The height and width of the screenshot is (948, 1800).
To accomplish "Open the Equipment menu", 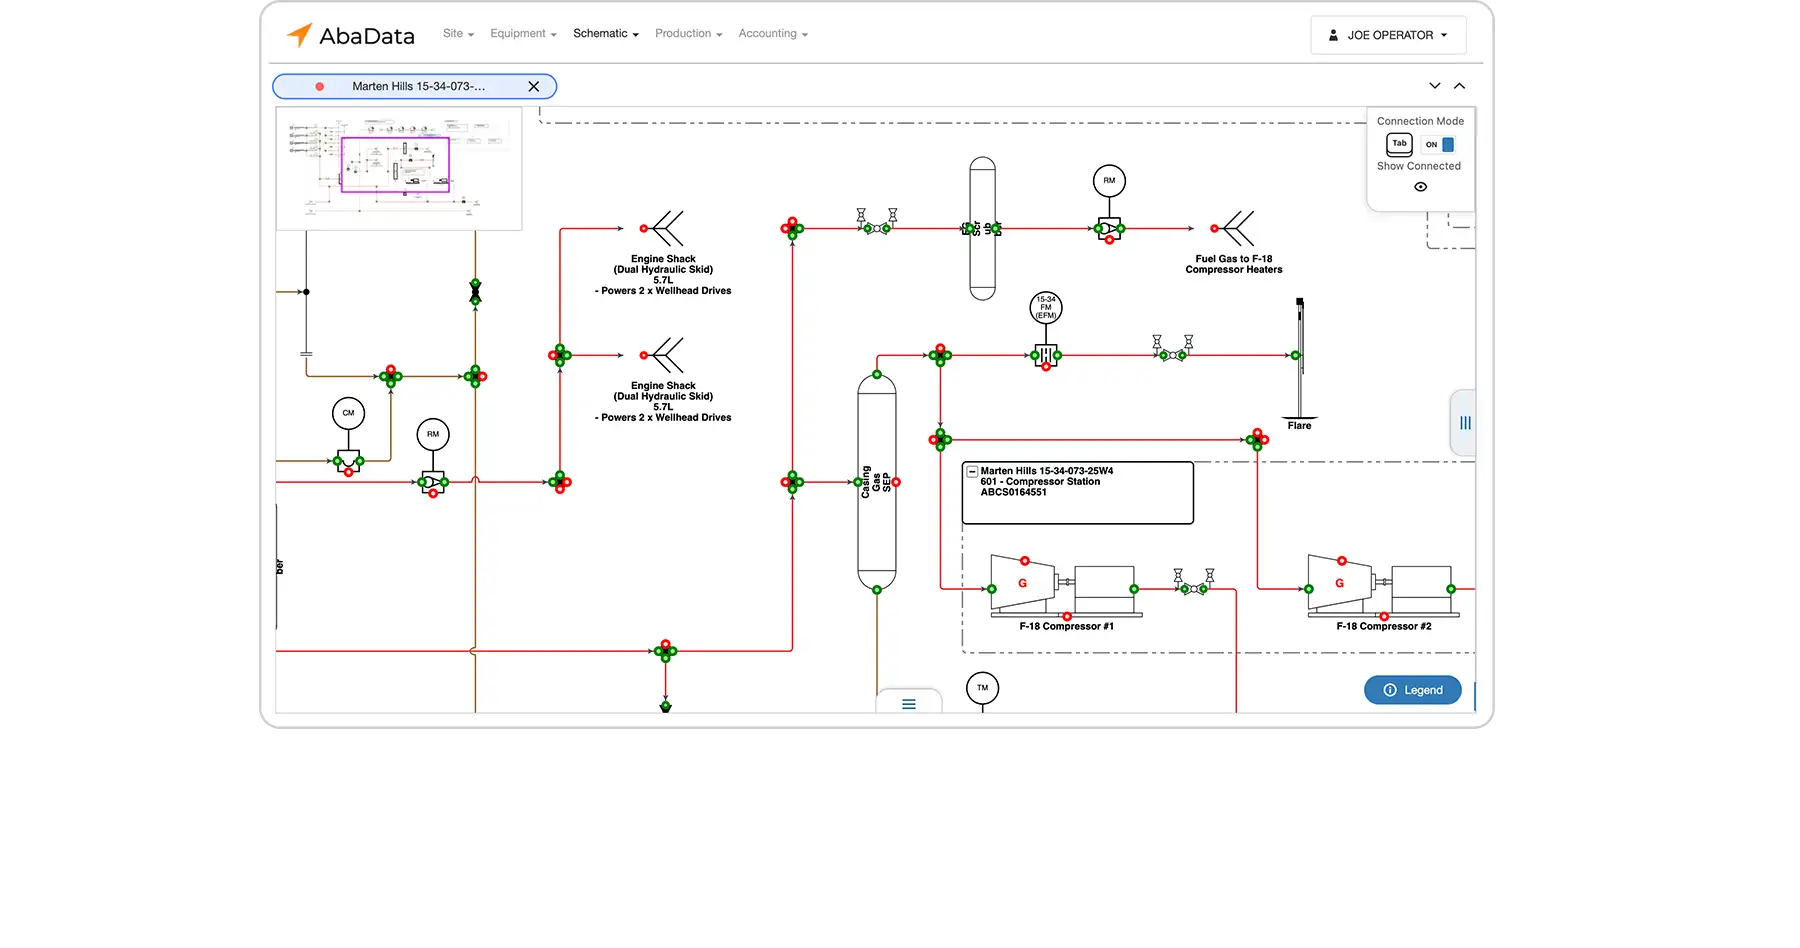I will point(523,34).
